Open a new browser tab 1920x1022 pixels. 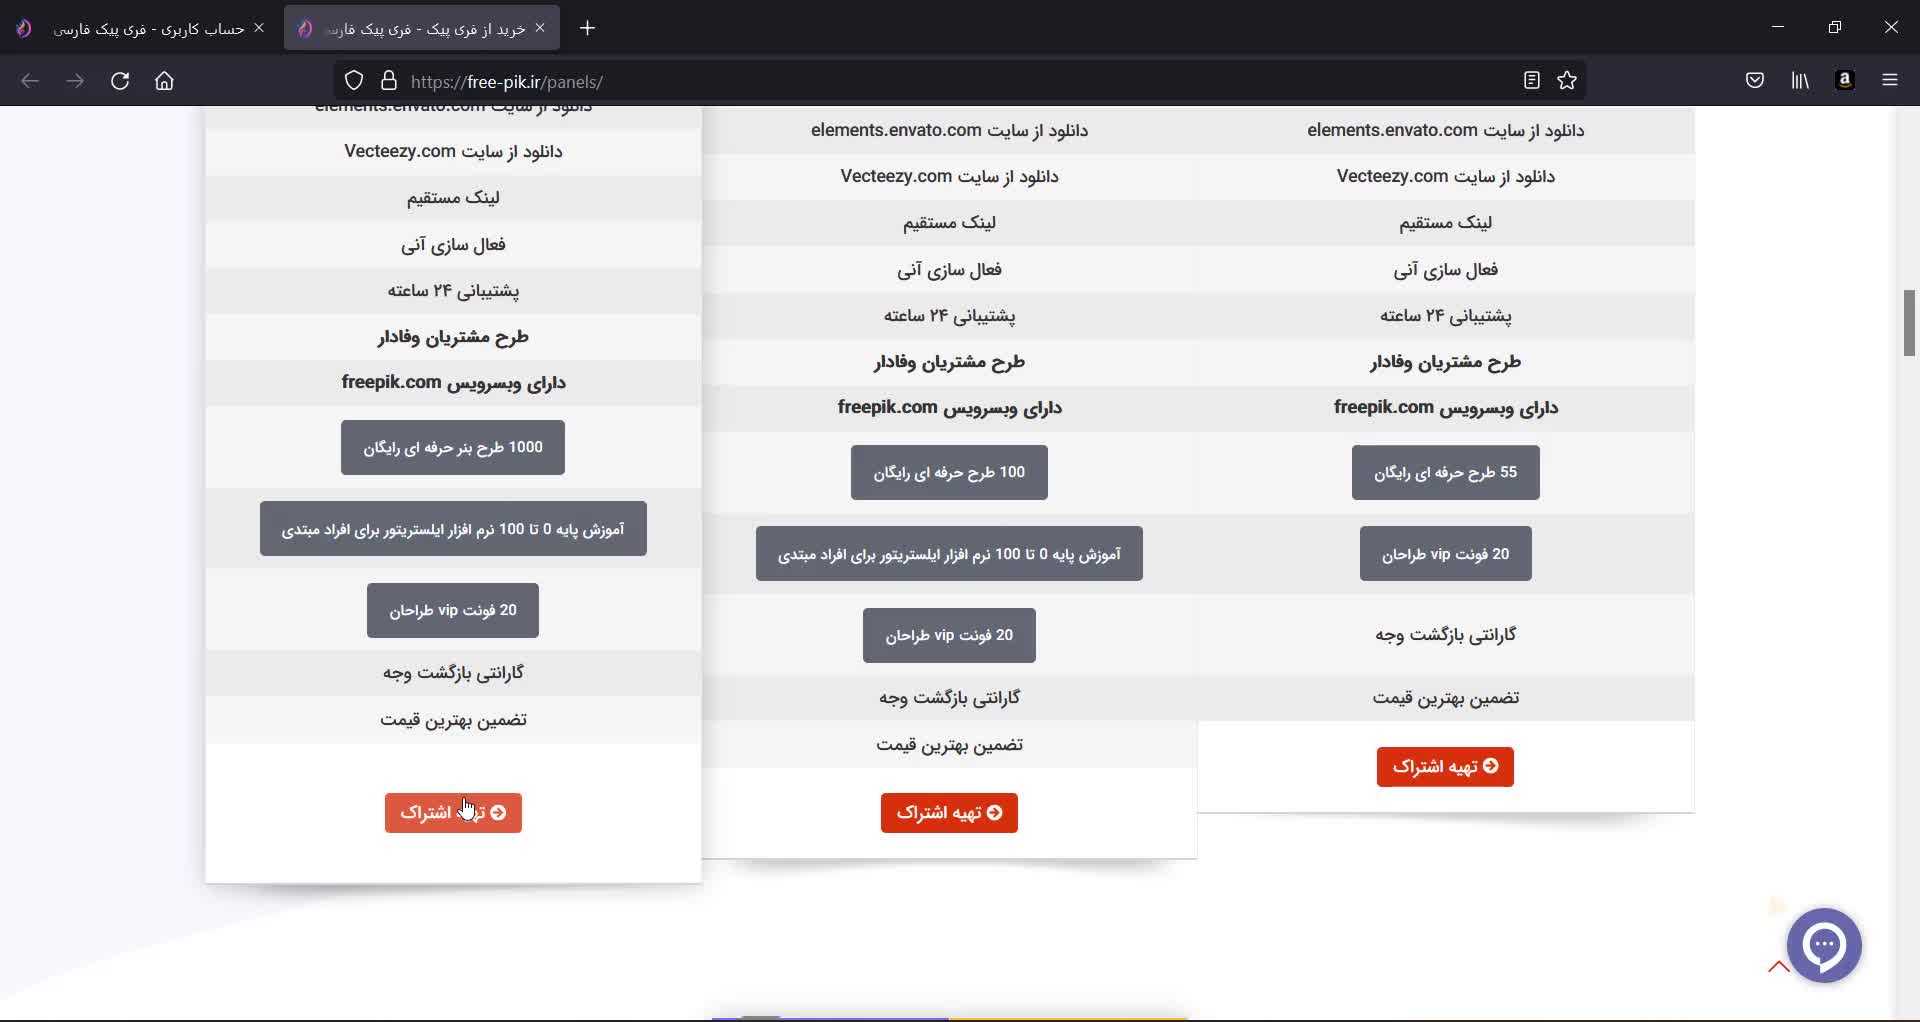click(x=588, y=28)
